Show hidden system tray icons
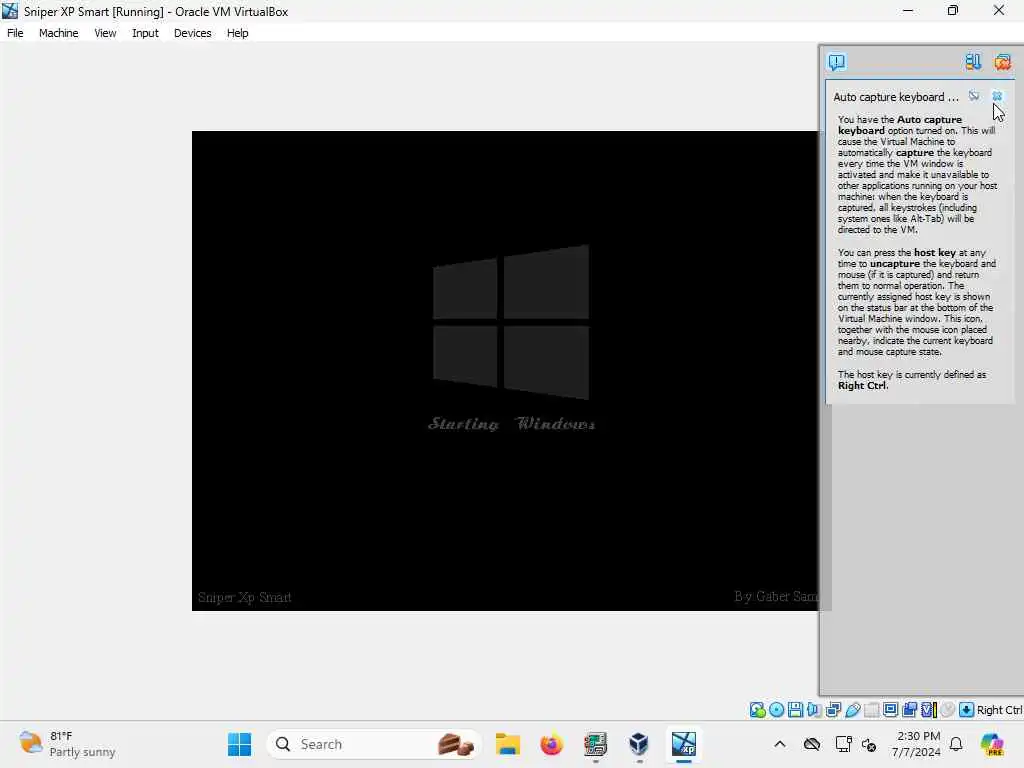Image resolution: width=1024 pixels, height=768 pixels. [780, 744]
